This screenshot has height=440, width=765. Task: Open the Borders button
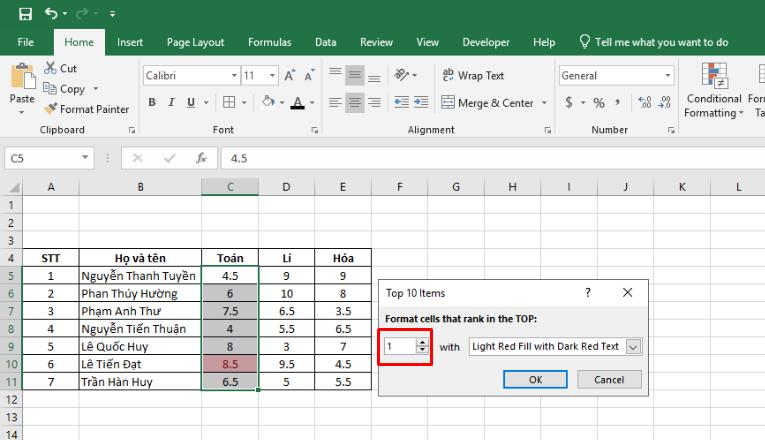click(x=229, y=102)
